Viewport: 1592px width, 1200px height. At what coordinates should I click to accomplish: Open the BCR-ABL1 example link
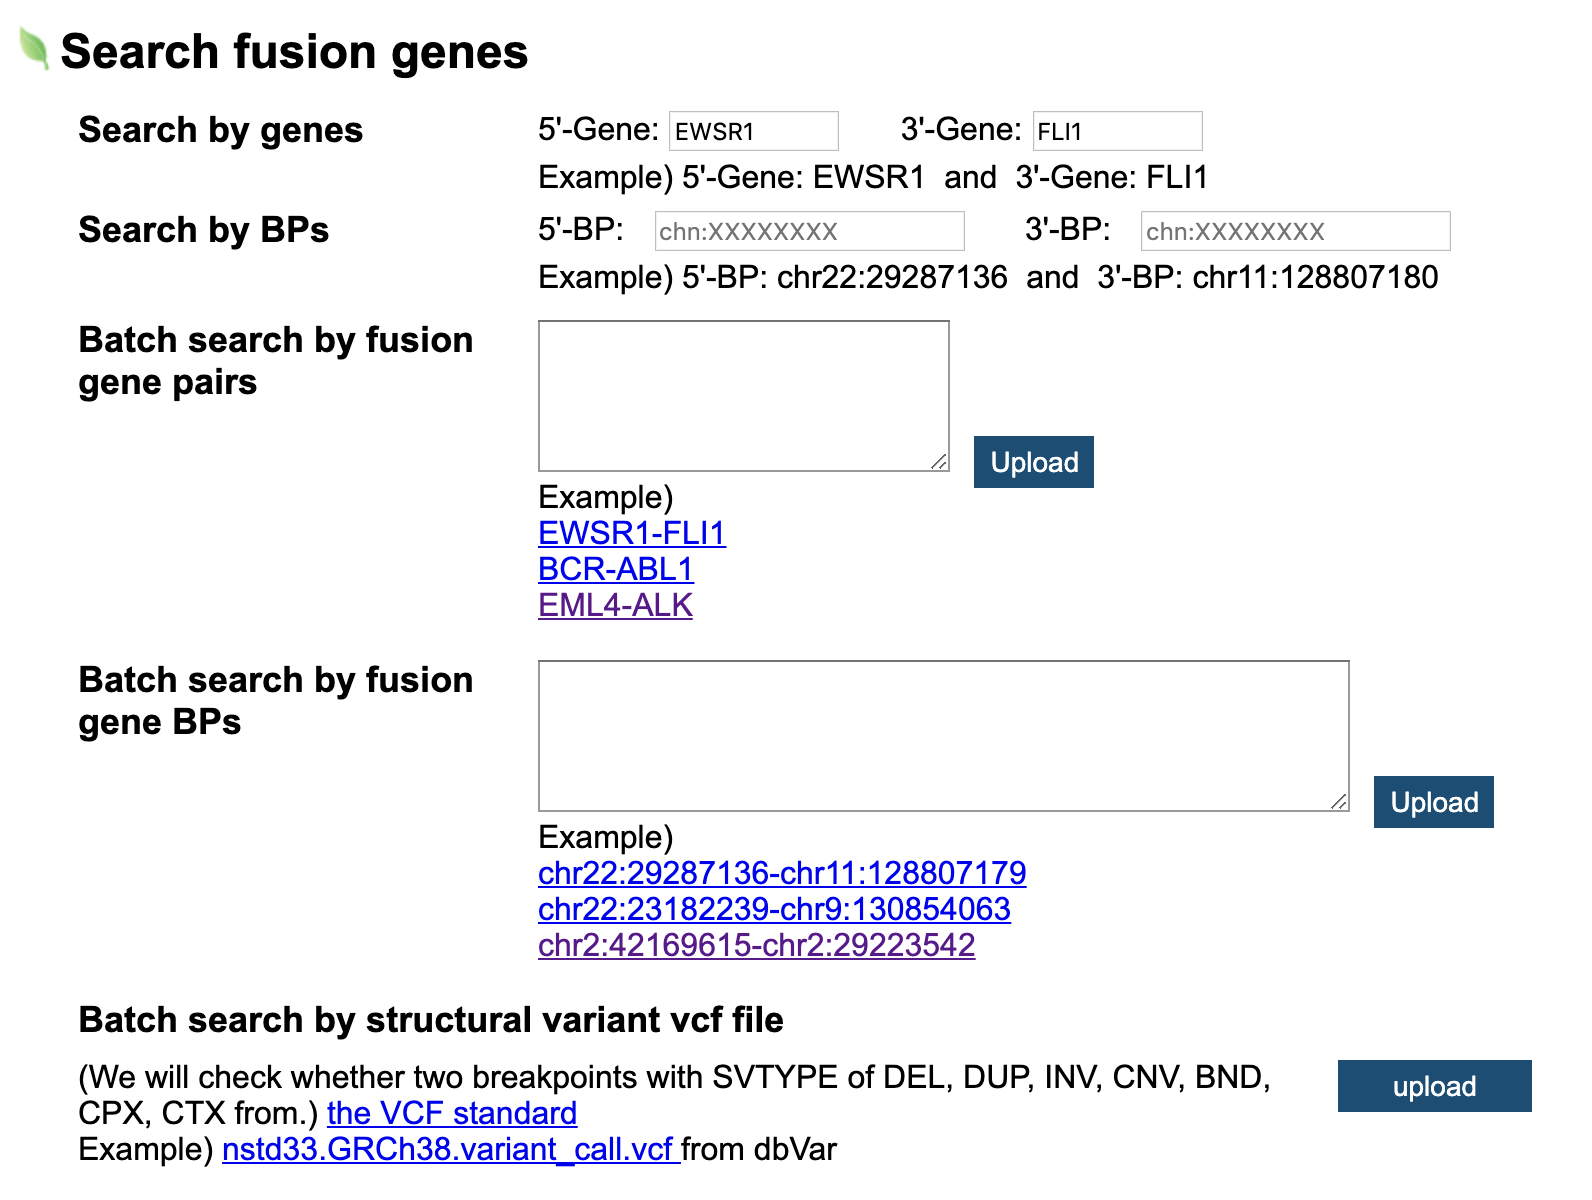[x=615, y=569]
